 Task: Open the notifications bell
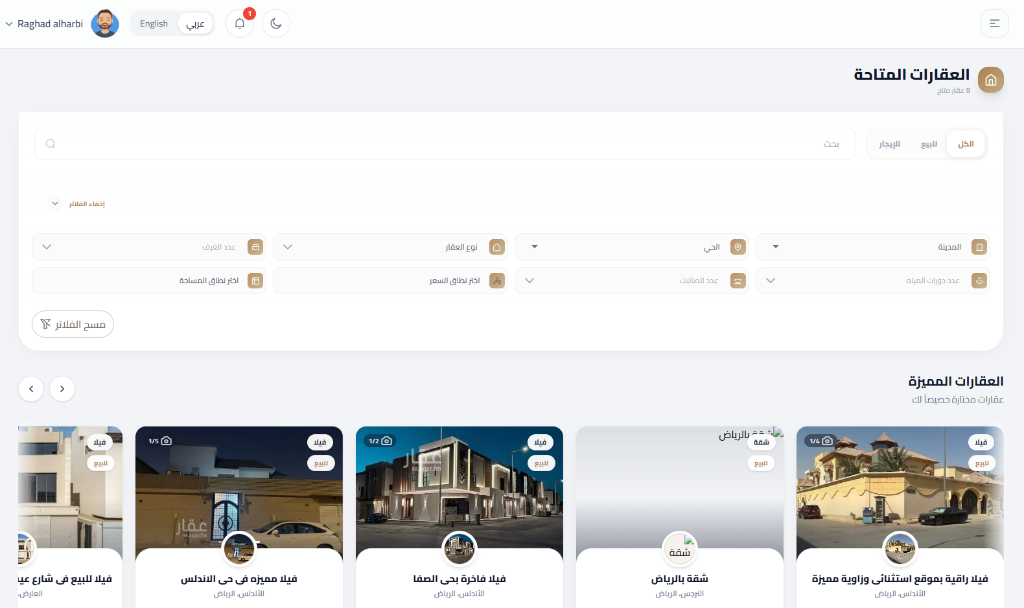(240, 24)
